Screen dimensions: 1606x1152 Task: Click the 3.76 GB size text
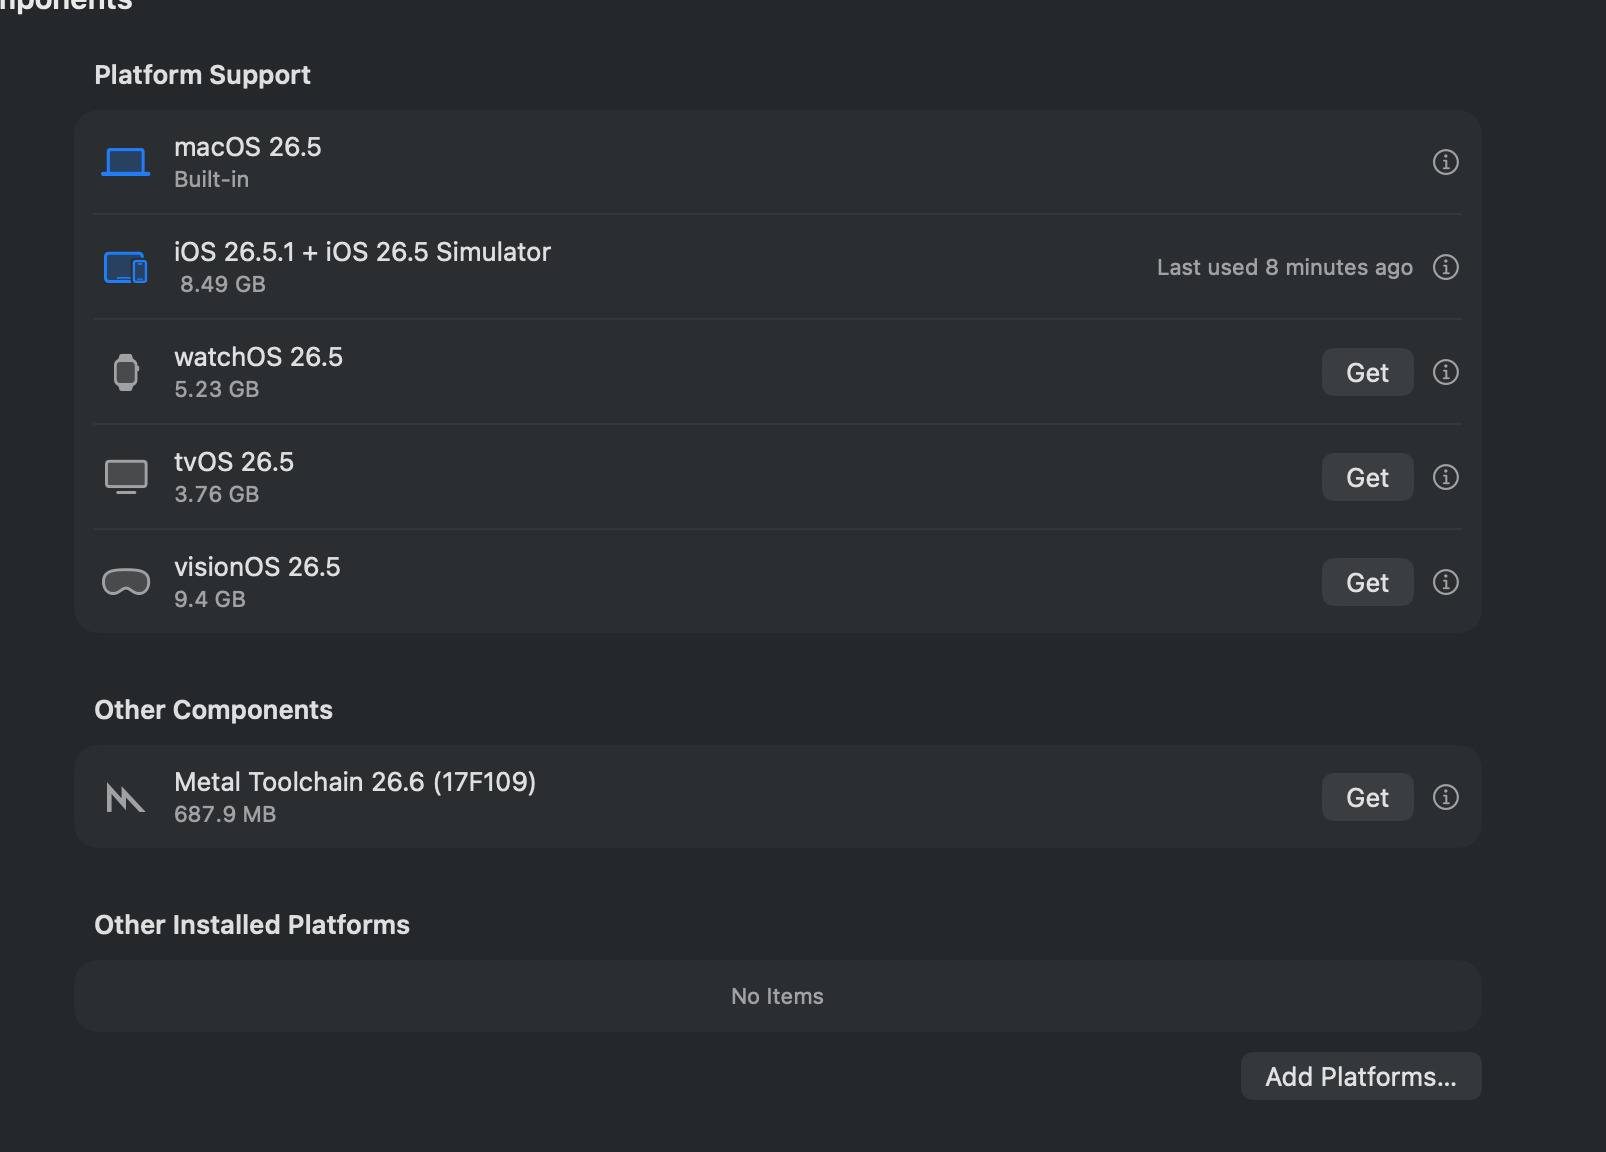point(217,494)
